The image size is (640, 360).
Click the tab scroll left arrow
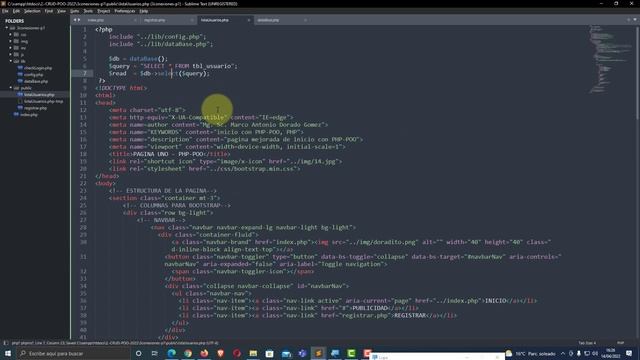pyautogui.click(x=75, y=20)
